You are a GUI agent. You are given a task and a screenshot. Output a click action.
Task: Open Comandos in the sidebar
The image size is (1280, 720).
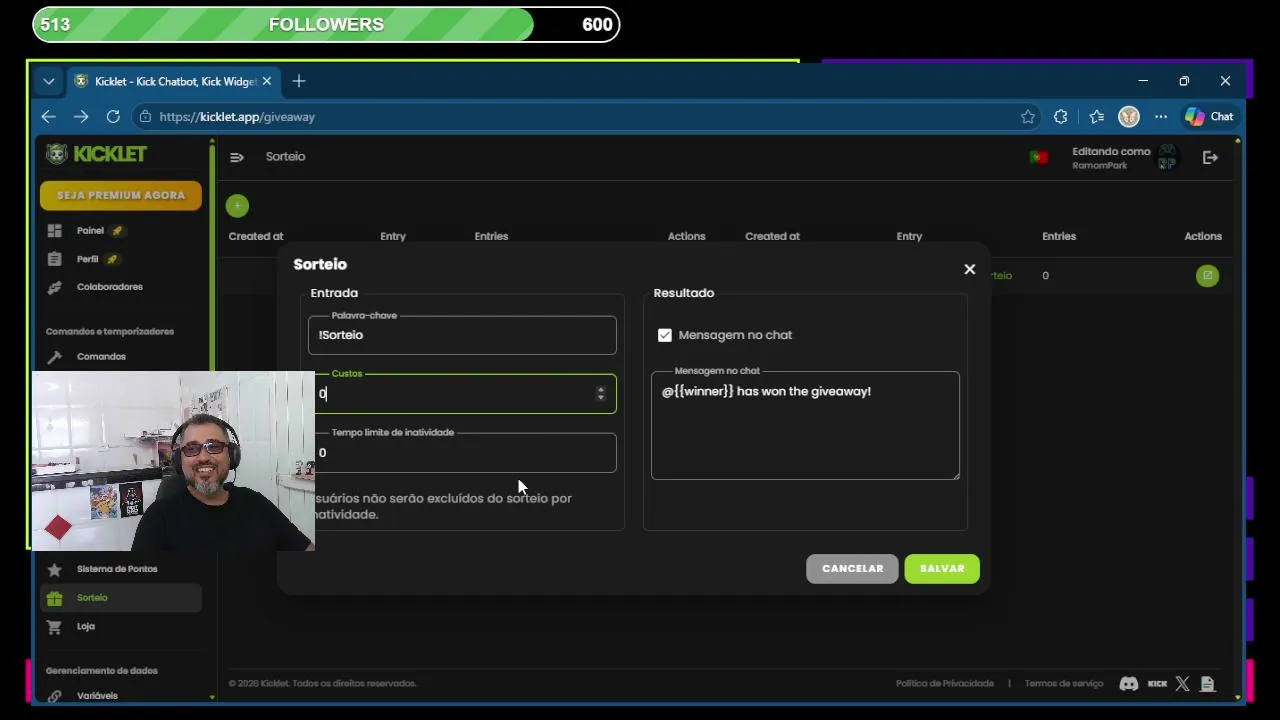click(x=101, y=357)
